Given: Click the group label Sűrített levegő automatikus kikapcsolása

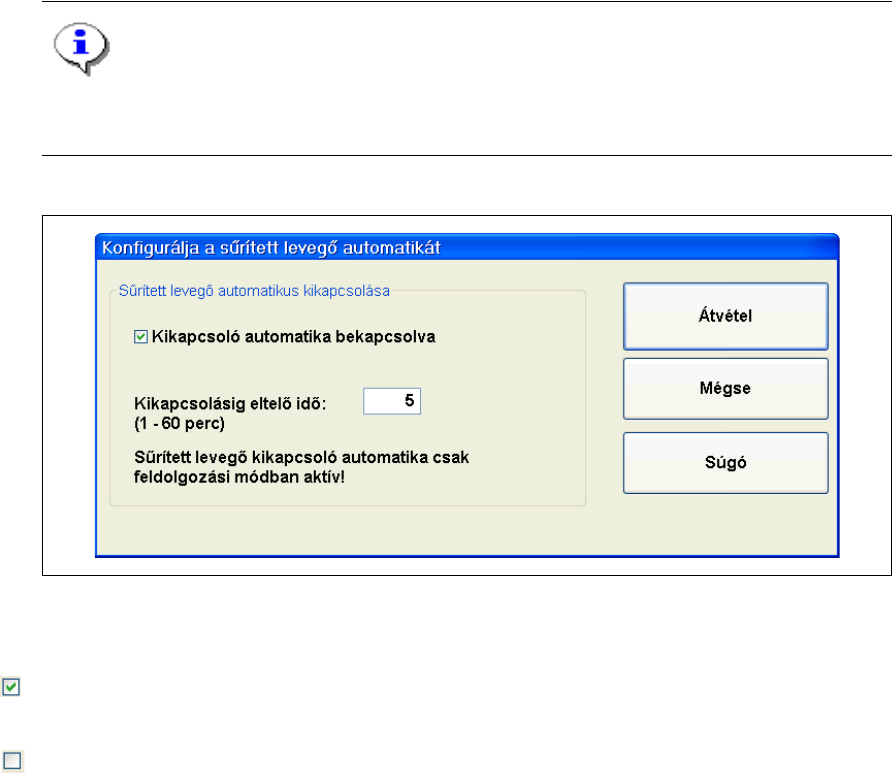Looking at the screenshot, I should [254, 291].
